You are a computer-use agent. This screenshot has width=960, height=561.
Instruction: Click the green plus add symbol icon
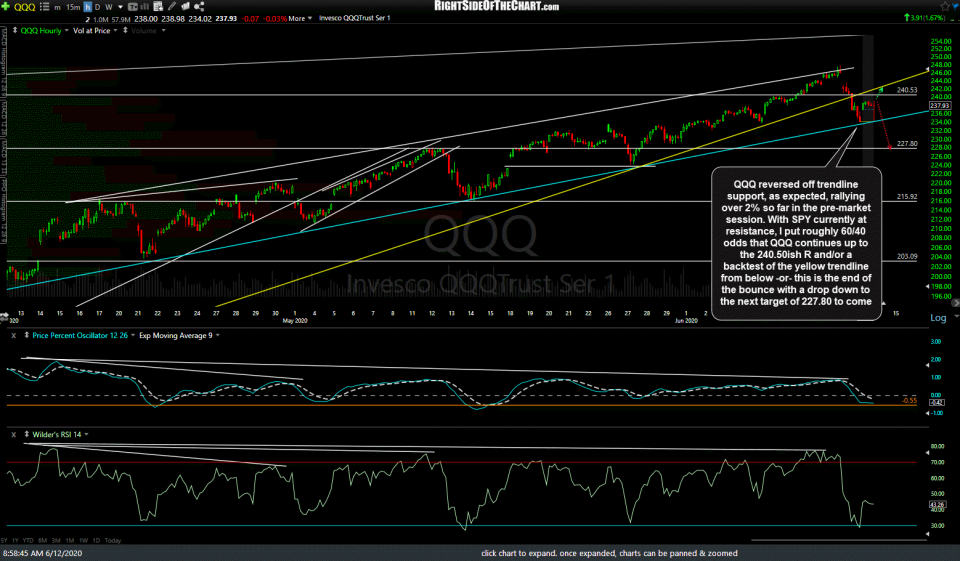click(x=6, y=7)
